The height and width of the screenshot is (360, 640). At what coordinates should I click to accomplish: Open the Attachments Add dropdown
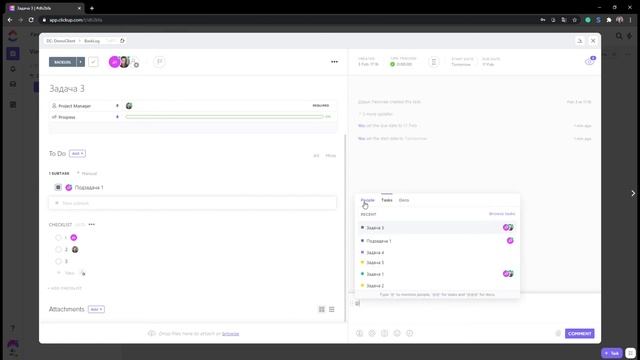(96, 309)
